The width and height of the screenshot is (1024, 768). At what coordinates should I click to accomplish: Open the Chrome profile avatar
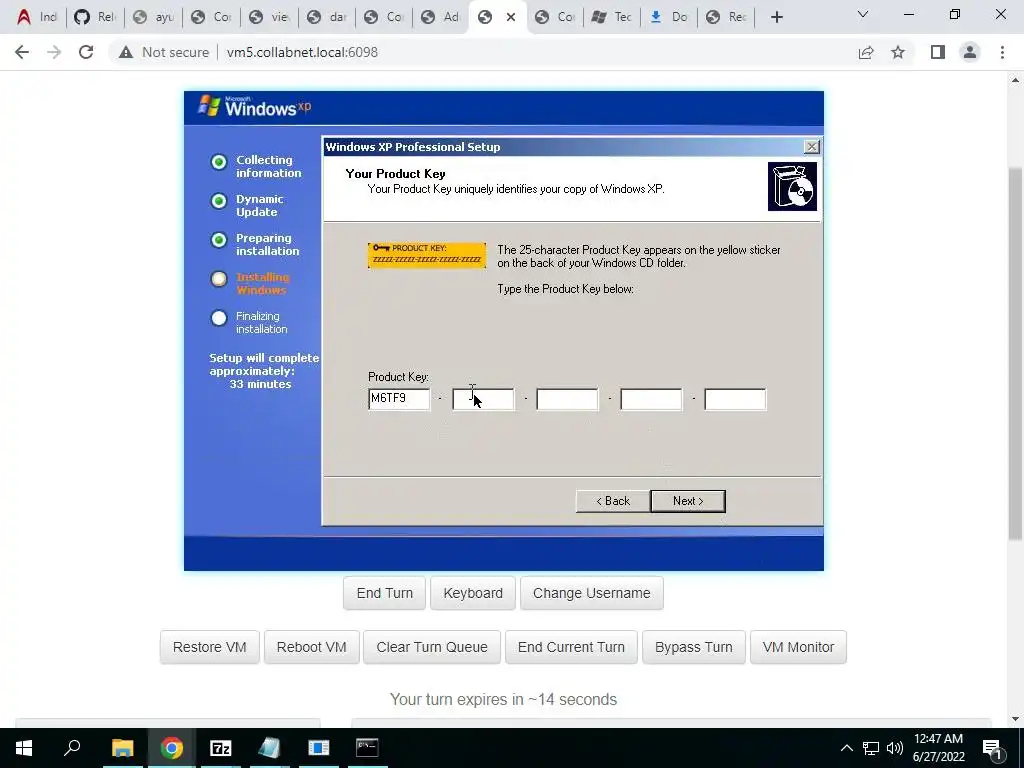point(970,52)
